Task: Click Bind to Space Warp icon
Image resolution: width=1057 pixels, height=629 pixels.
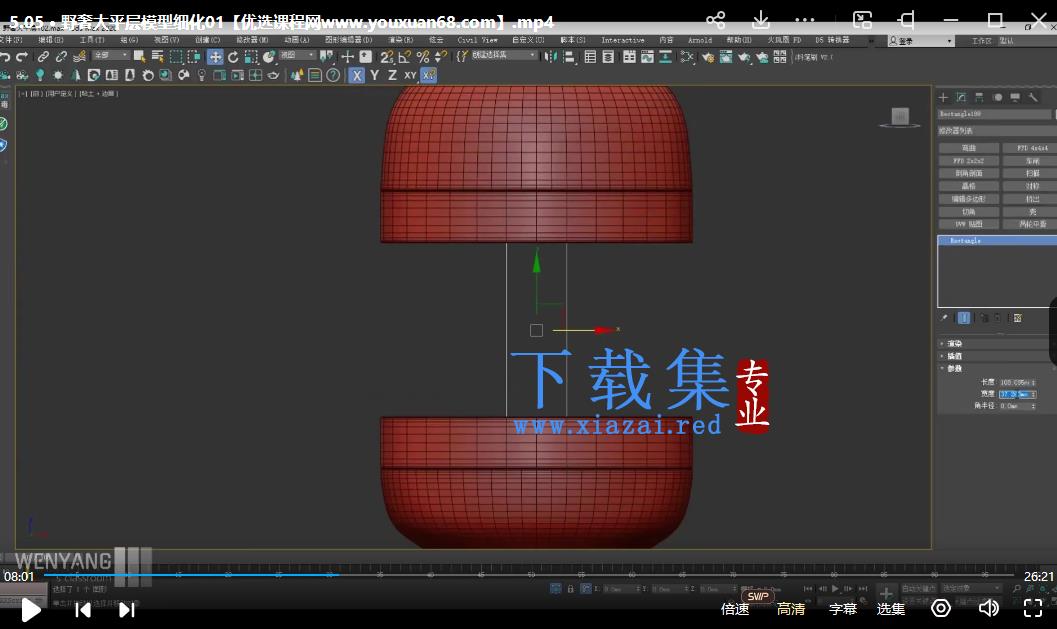Action: click(x=79, y=57)
